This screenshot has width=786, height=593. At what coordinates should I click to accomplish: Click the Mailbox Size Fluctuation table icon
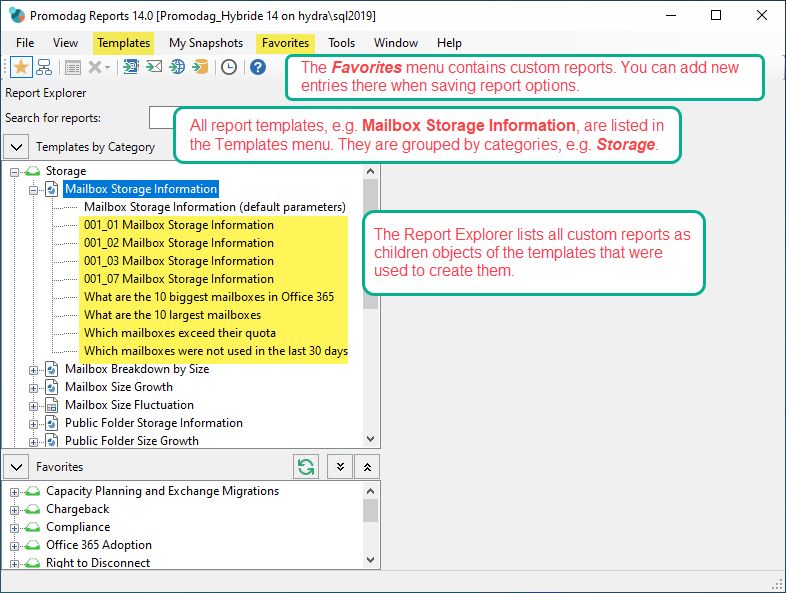tap(52, 406)
